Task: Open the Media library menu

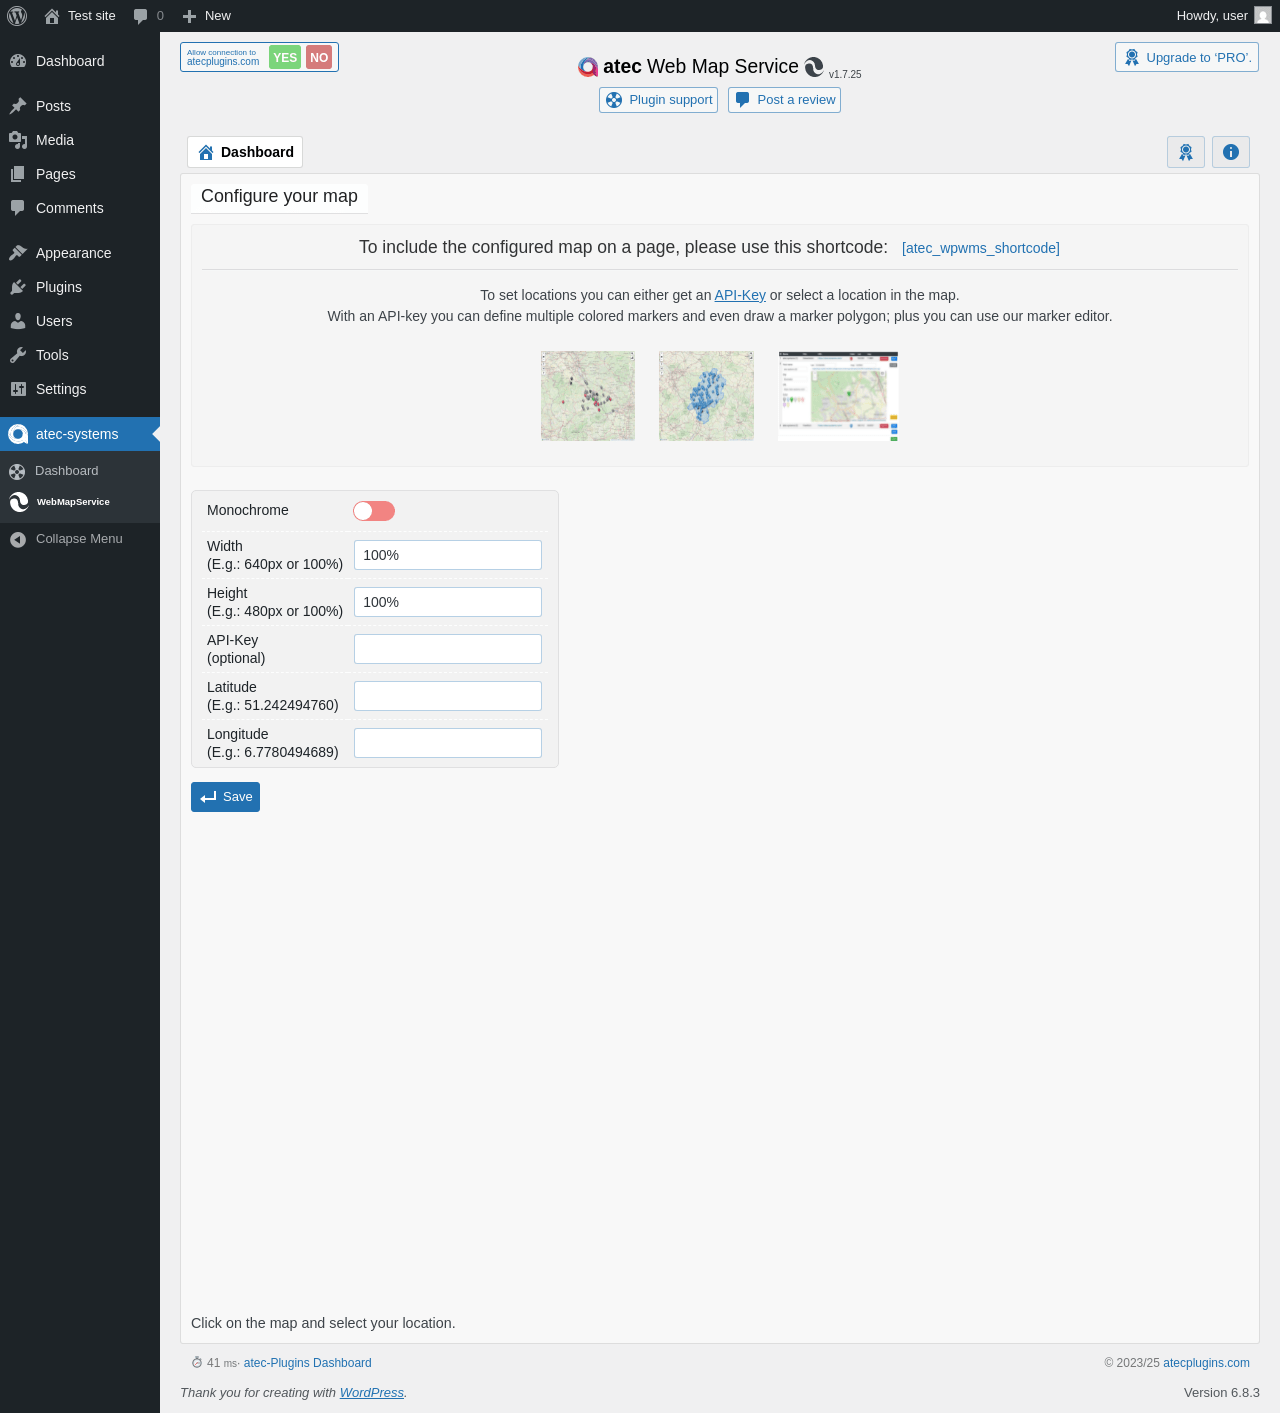Action: pos(80,140)
